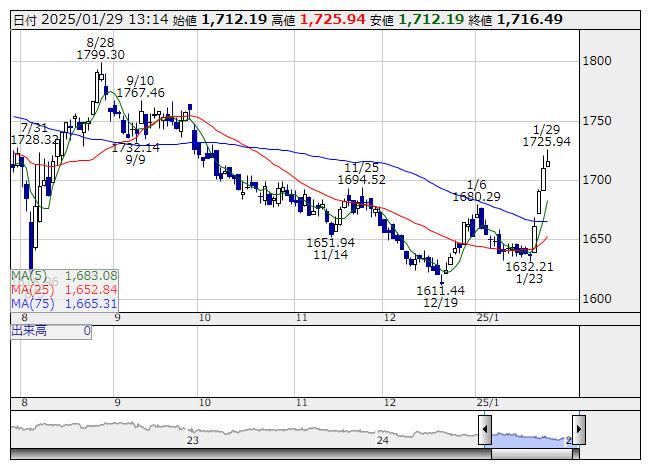The width and height of the screenshot is (653, 470).
Task: Click the right range handle arrow
Action: 579,430
